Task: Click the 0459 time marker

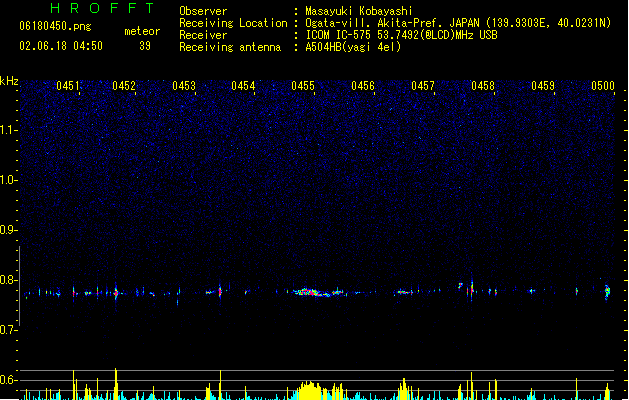Action: [x=543, y=86]
